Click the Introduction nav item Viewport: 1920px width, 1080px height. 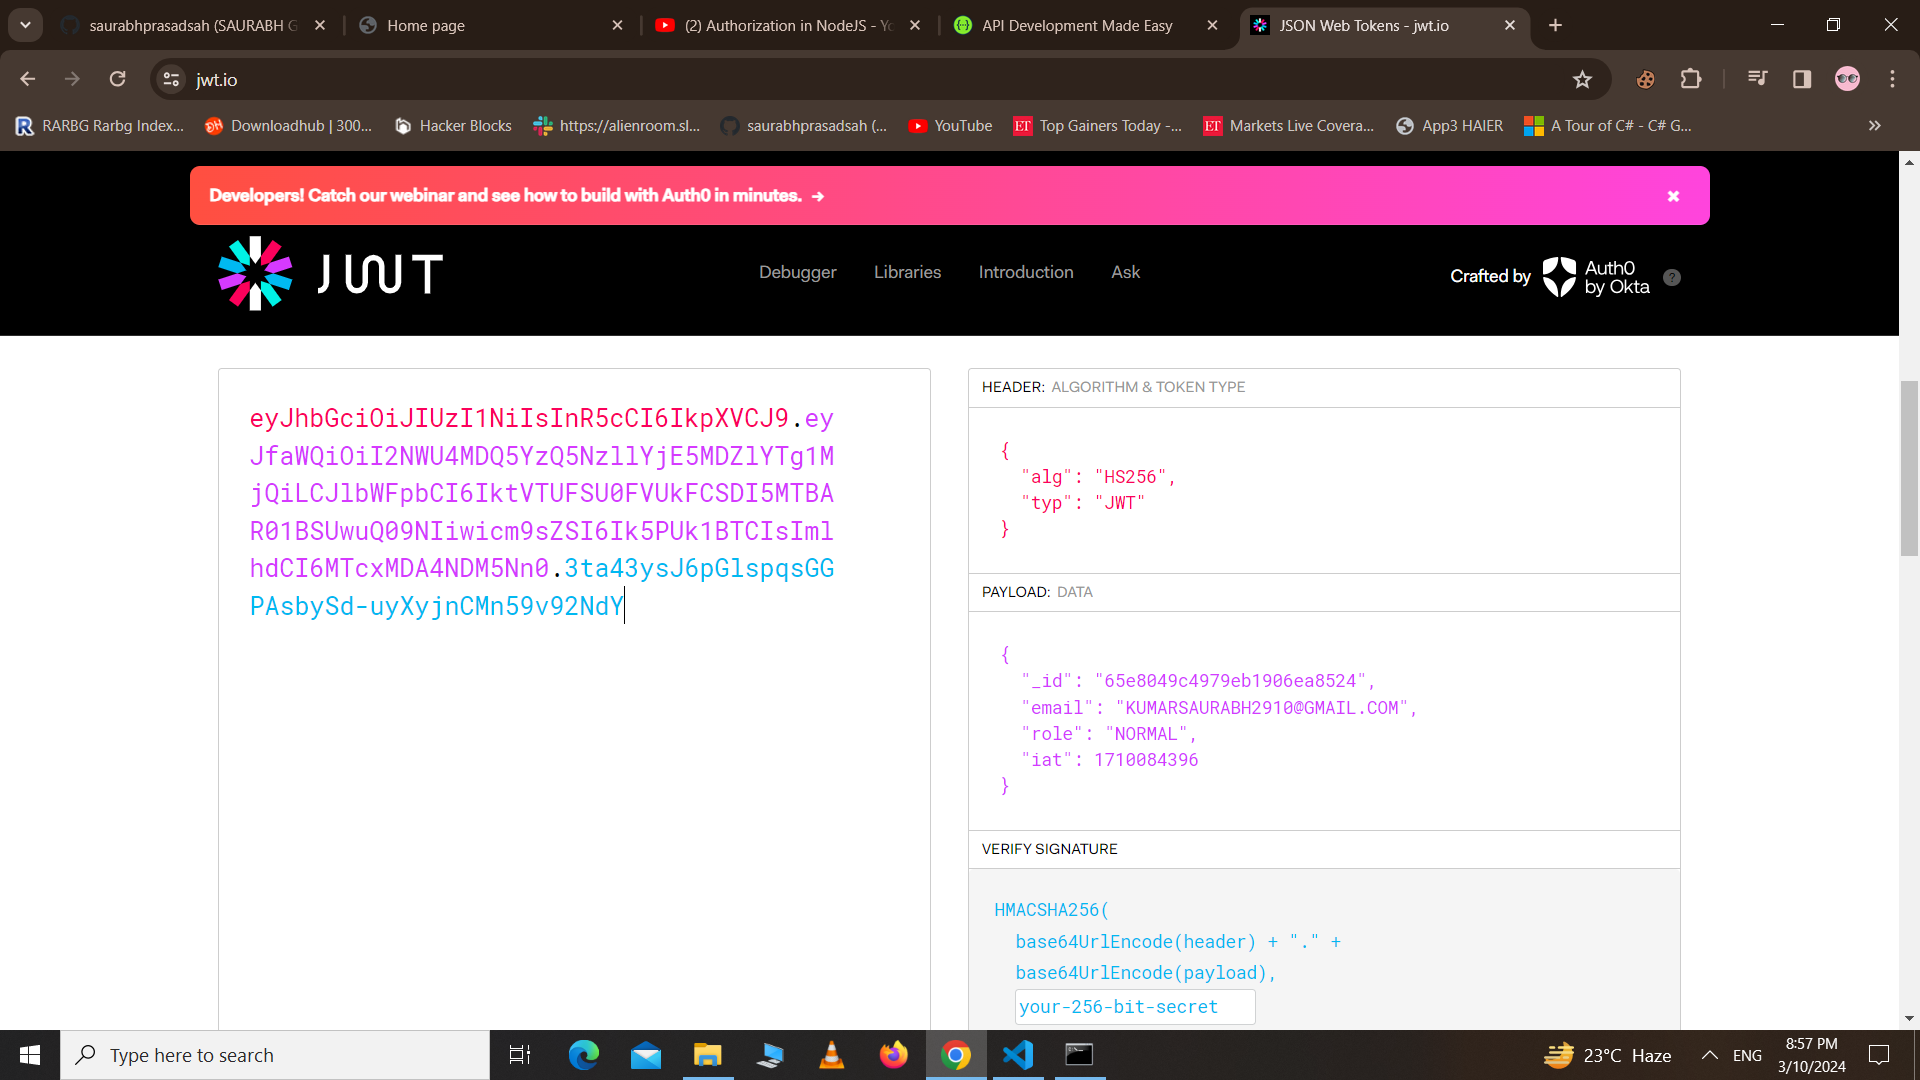pos(1026,272)
